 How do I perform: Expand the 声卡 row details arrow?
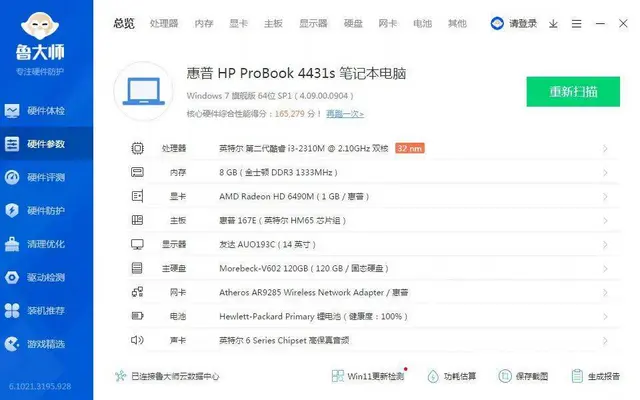click(x=605, y=341)
